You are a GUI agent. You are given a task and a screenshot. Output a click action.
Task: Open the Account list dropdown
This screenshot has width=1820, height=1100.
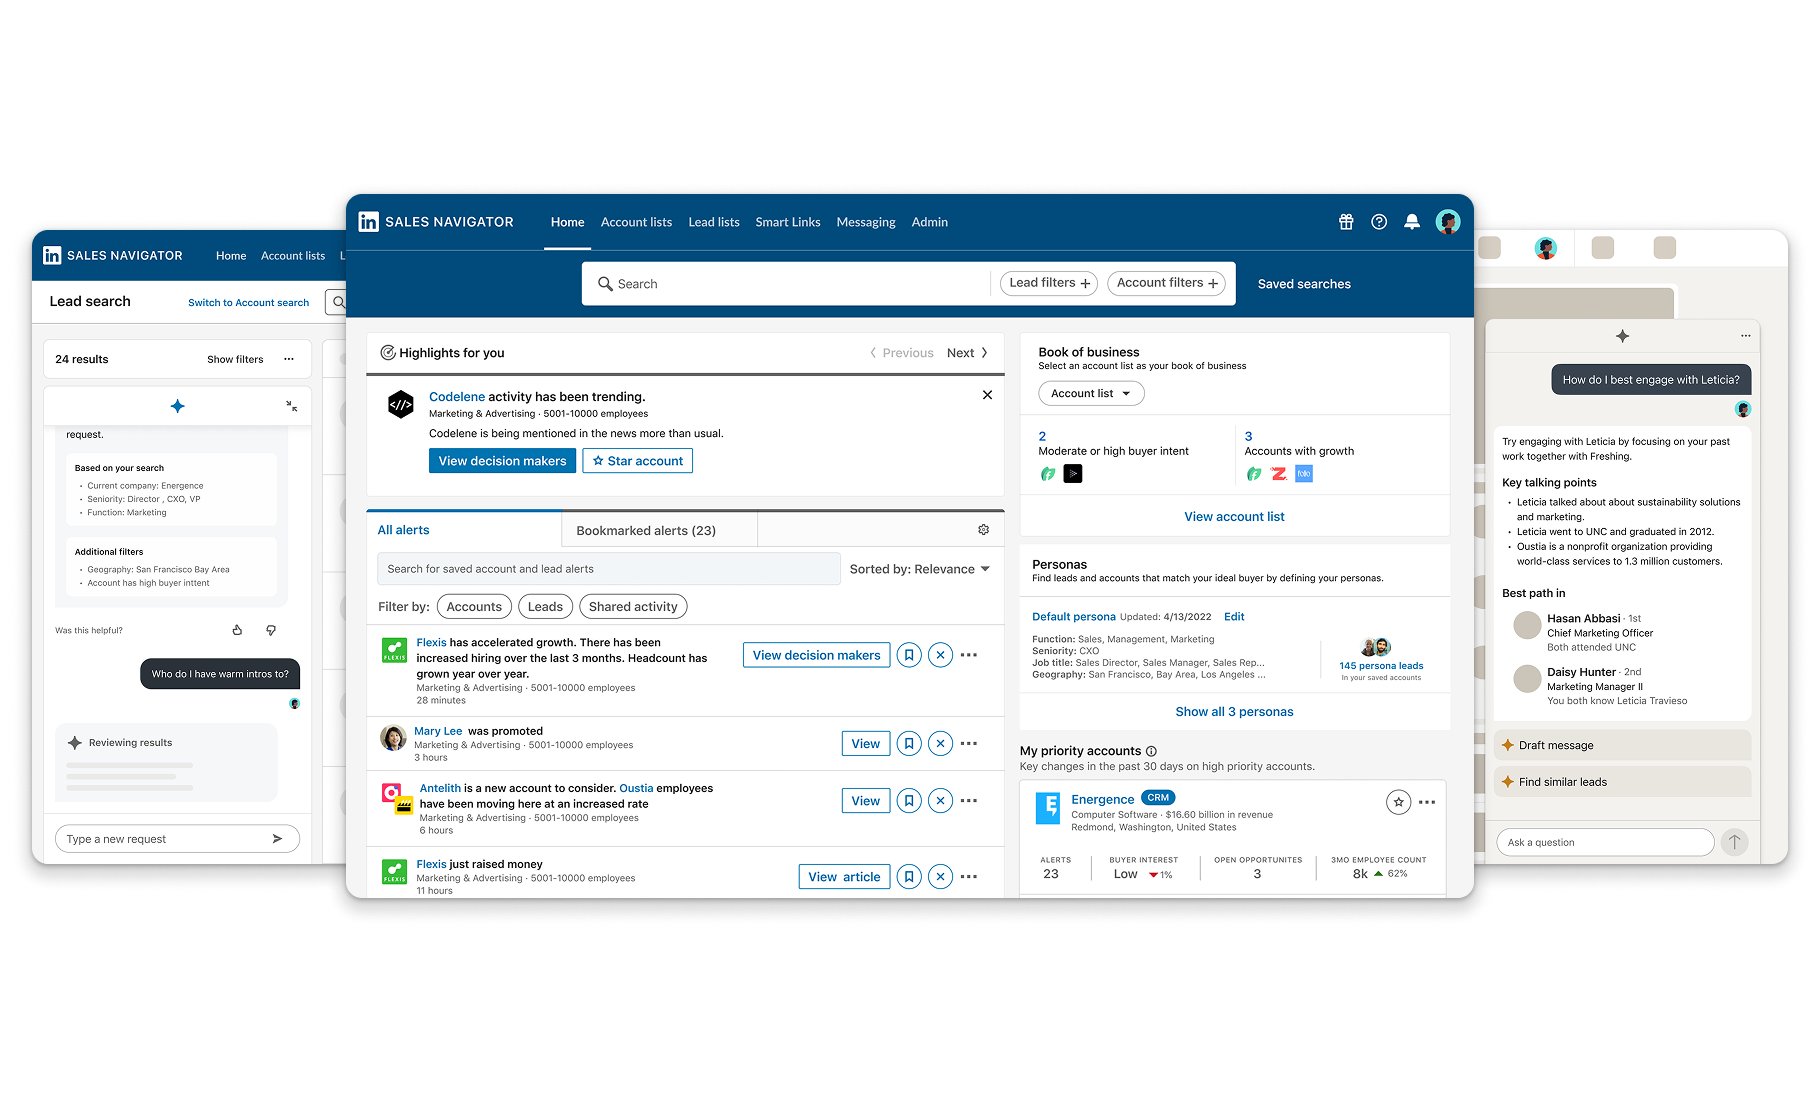(x=1091, y=393)
